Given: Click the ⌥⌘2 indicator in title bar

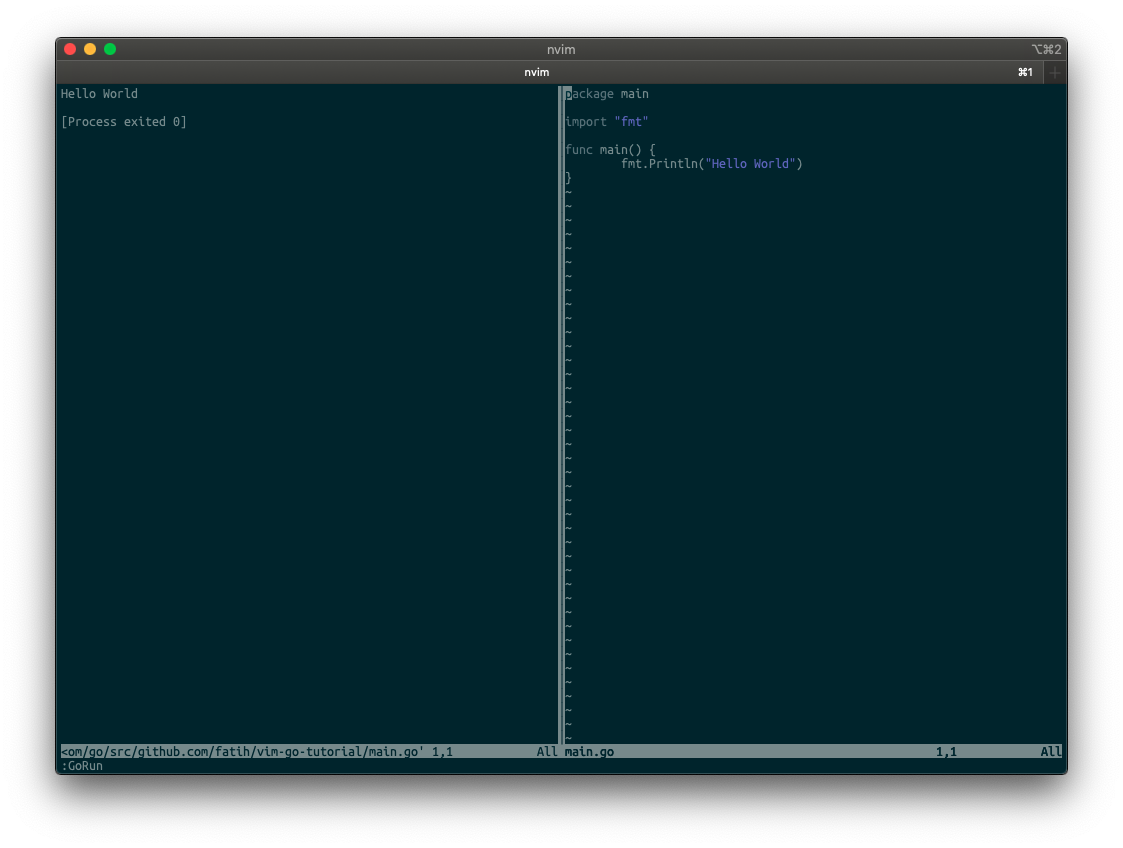Looking at the screenshot, I should pos(1046,49).
